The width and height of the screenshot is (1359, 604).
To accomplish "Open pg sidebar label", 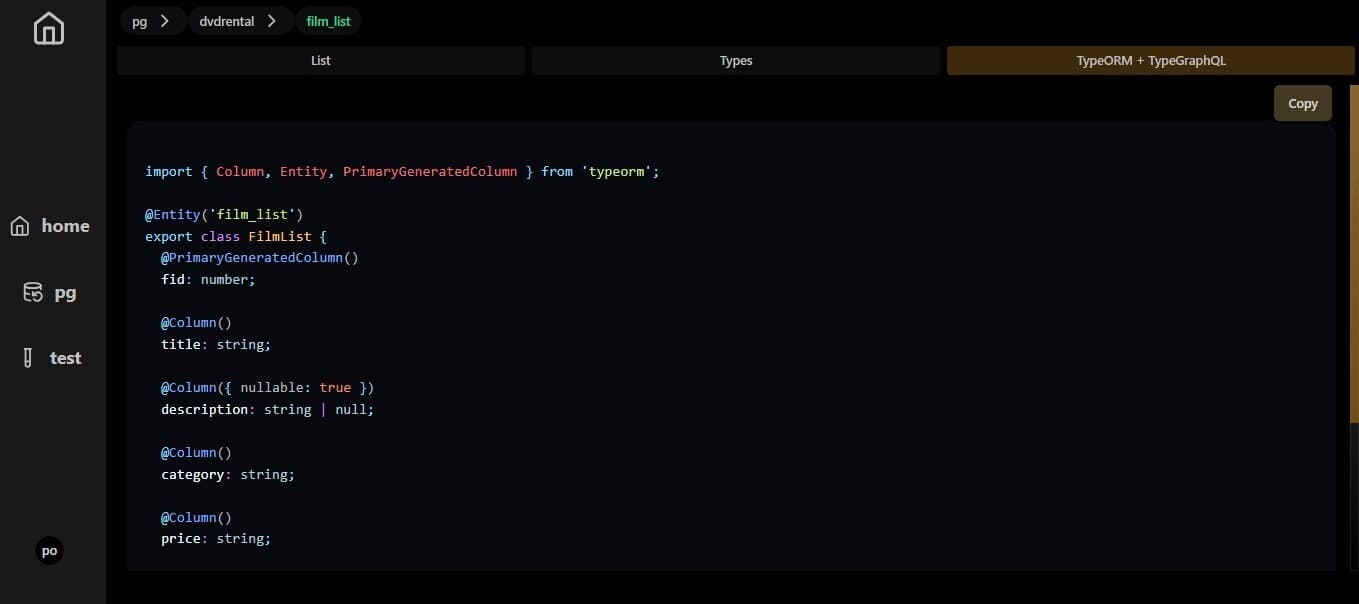I will tap(66, 293).
